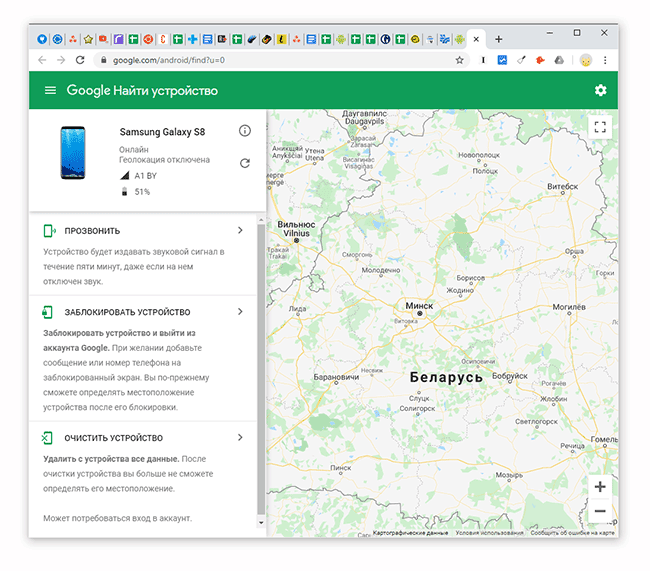Go back to the previous page
650x571 pixels.
pyautogui.click(x=42, y=60)
